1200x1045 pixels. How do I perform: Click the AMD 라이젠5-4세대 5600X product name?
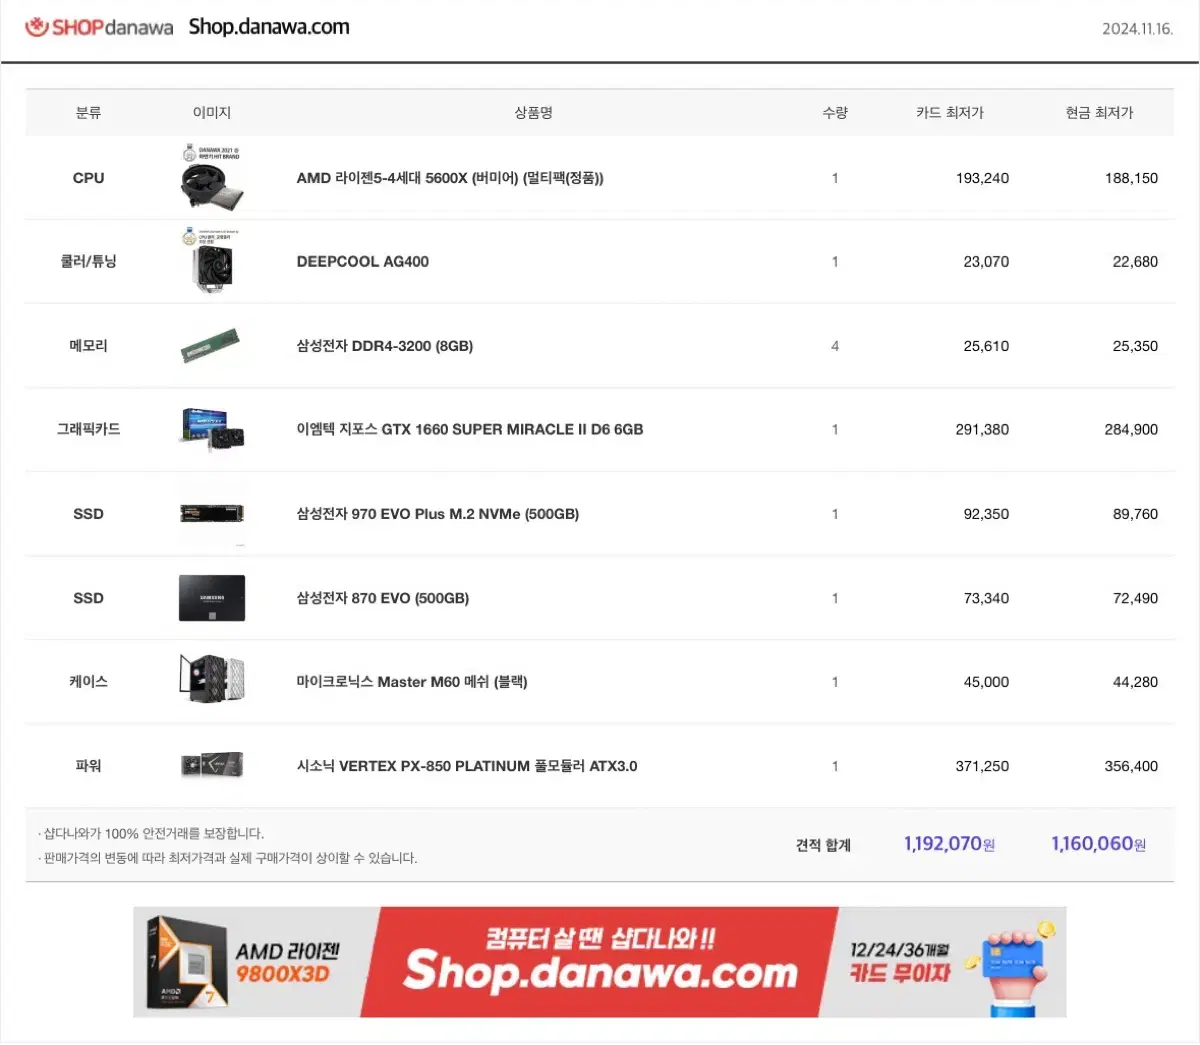pyautogui.click(x=450, y=178)
